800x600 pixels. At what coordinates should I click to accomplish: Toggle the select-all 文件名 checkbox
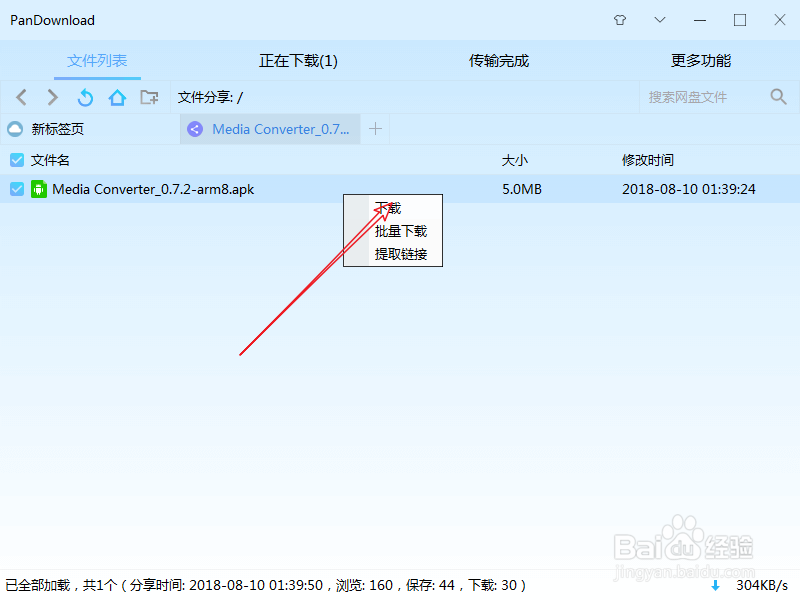coord(17,160)
